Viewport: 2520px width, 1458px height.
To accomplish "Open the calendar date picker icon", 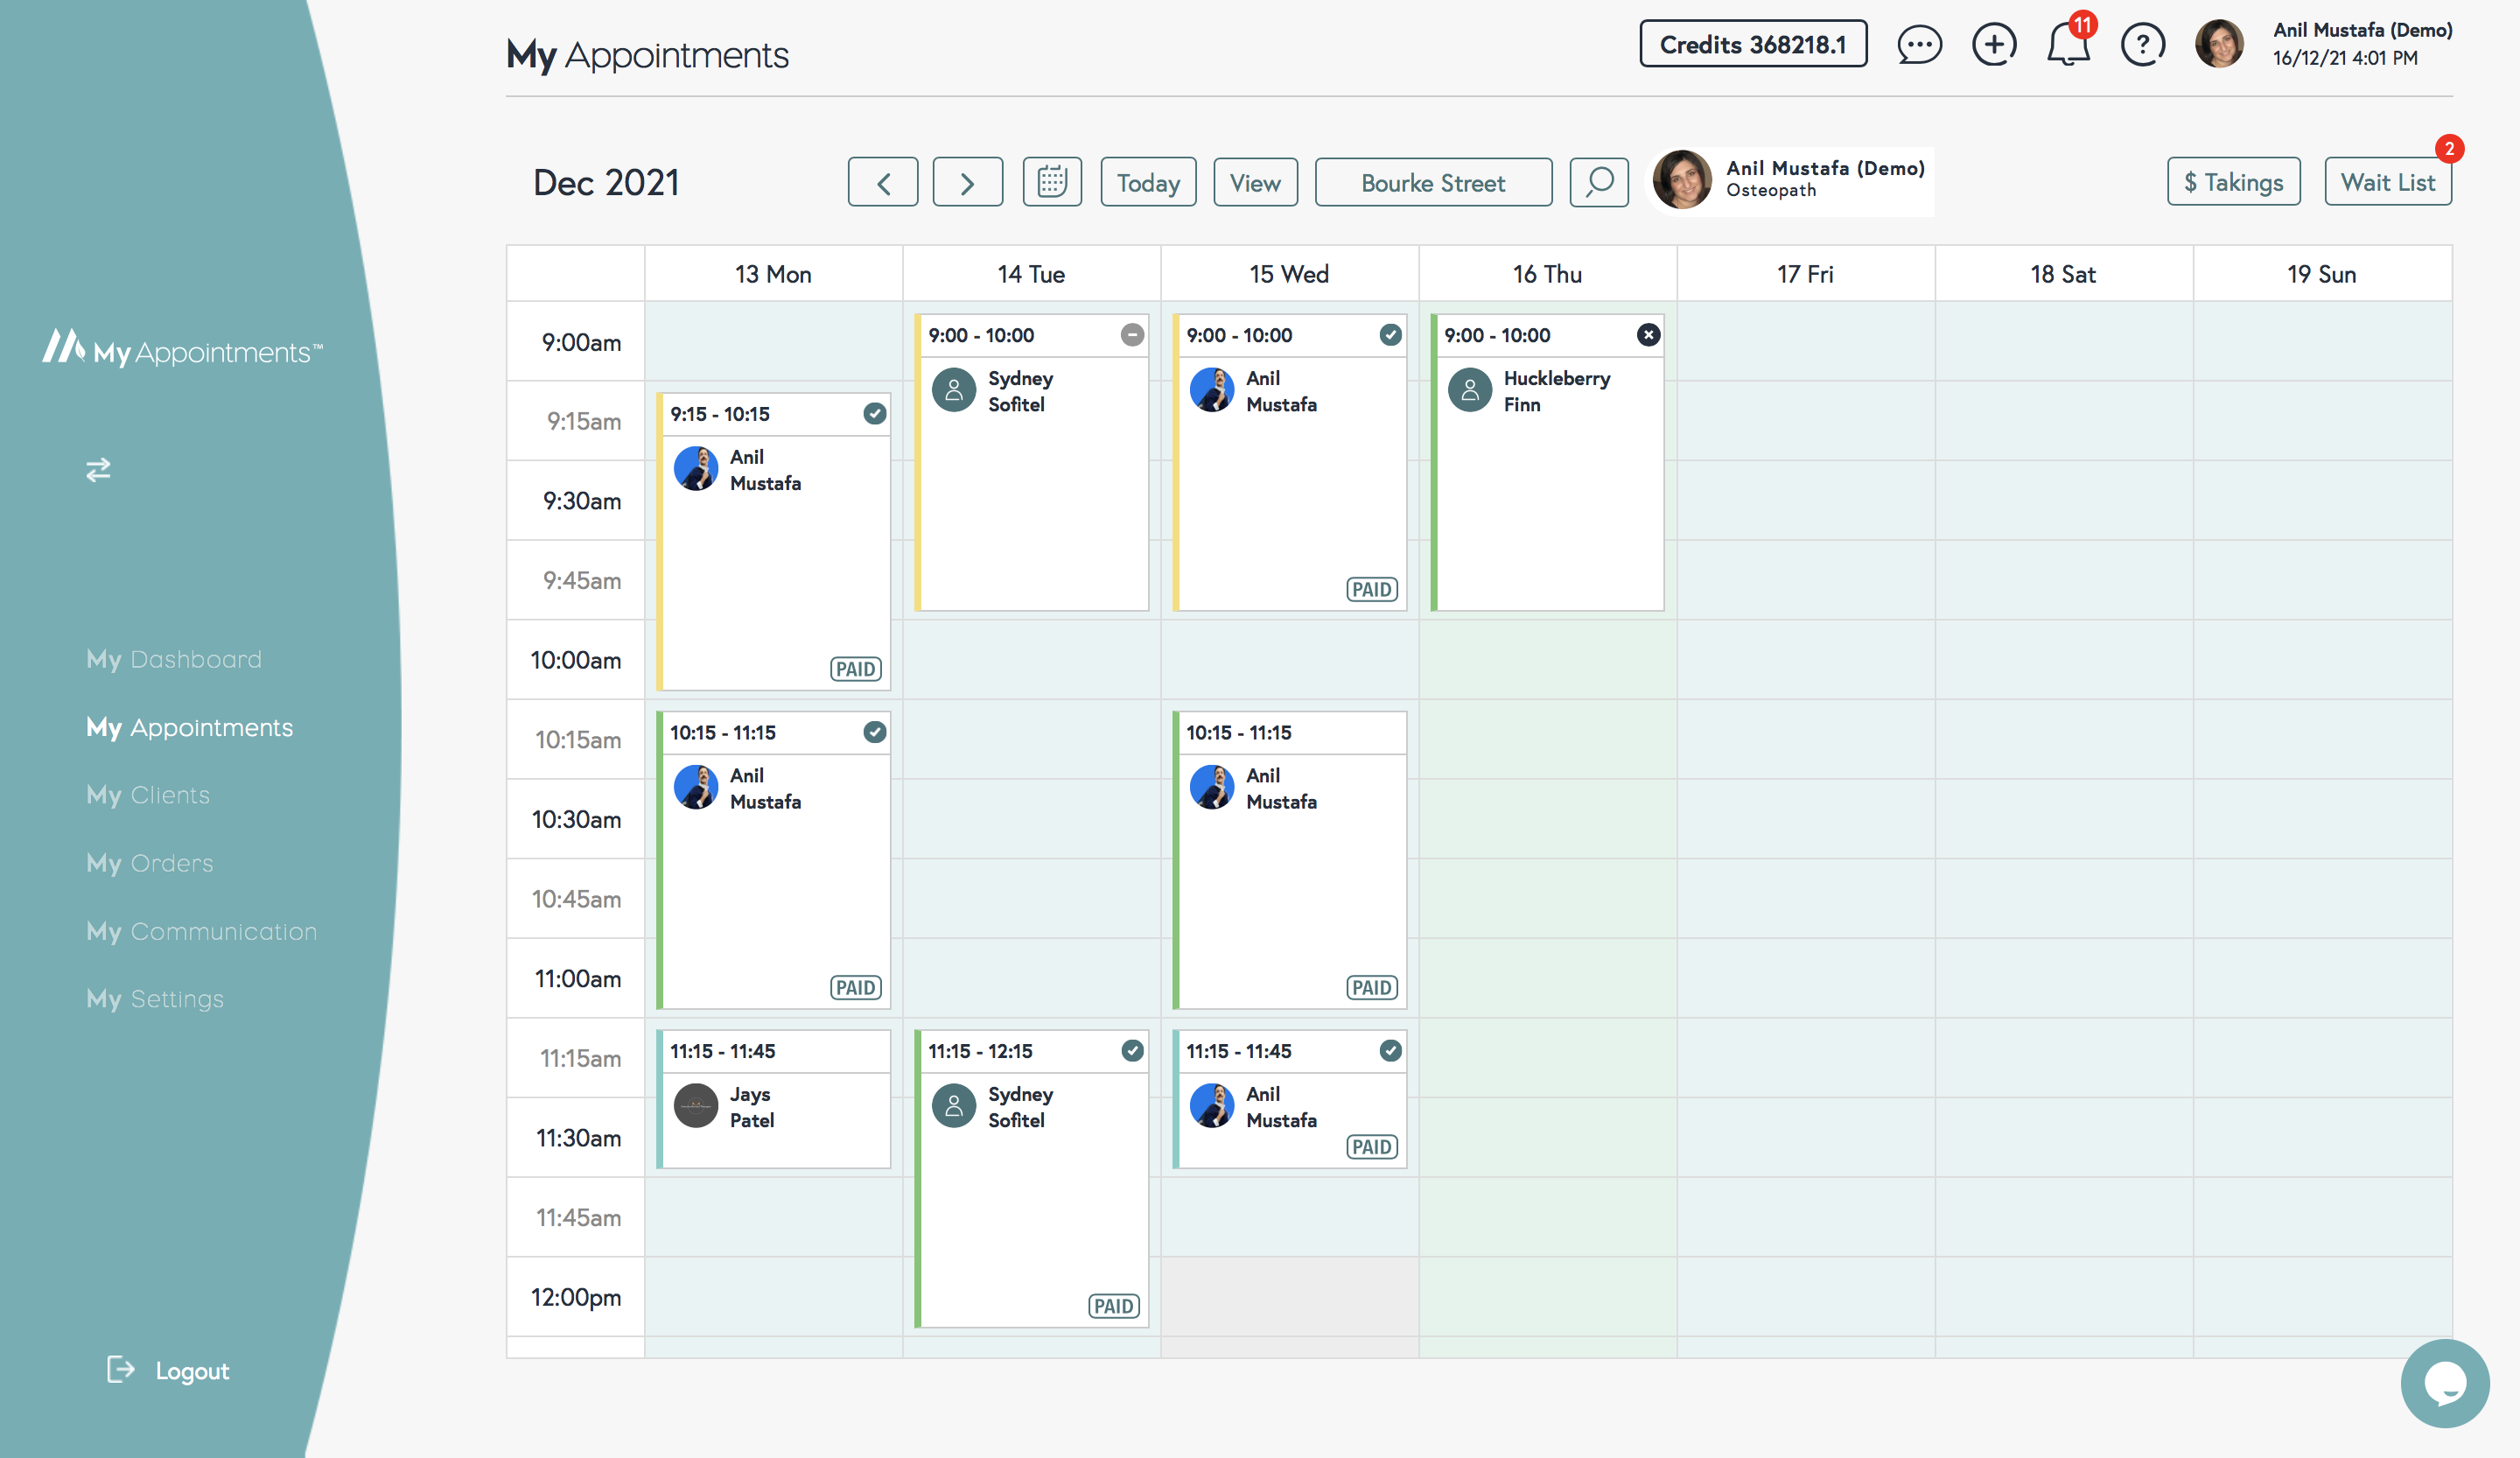I will [x=1052, y=182].
